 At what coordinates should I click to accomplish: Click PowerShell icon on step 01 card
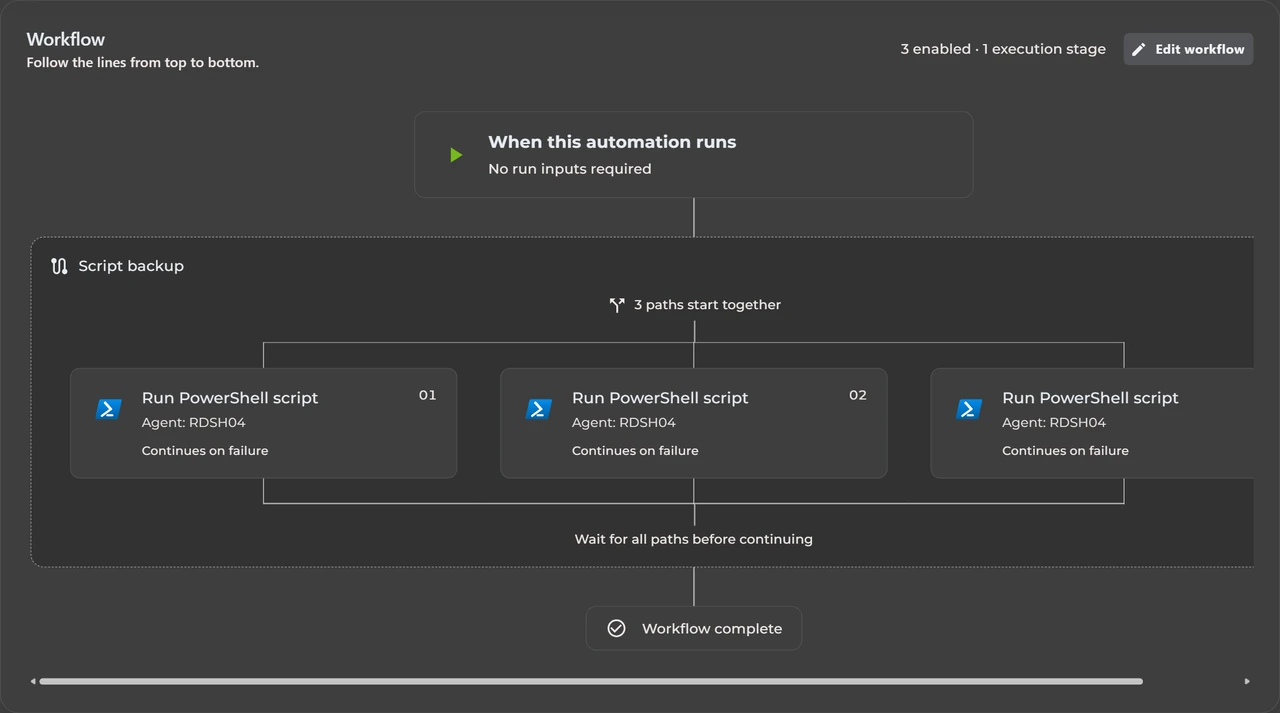[x=109, y=409]
